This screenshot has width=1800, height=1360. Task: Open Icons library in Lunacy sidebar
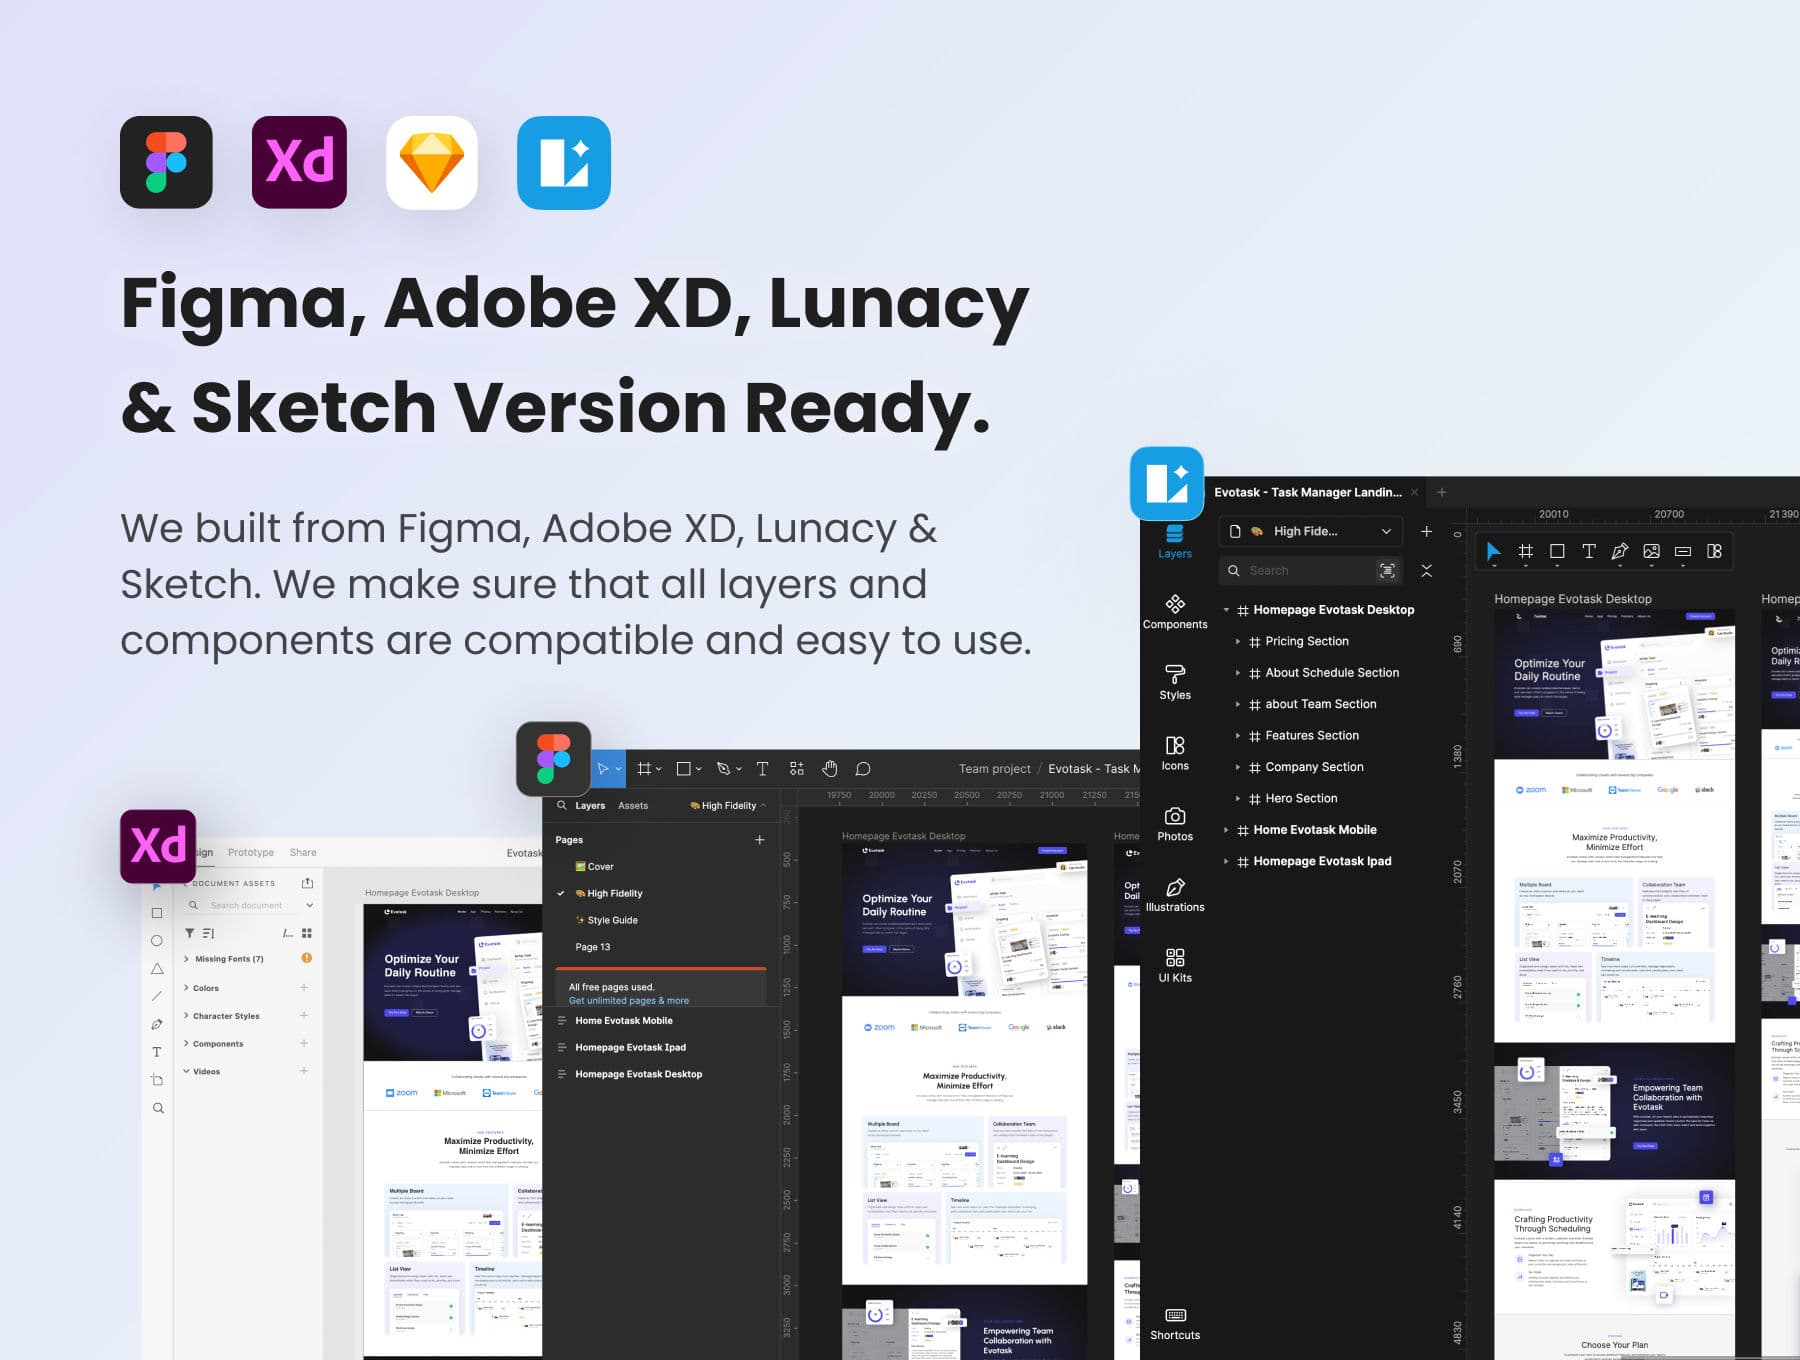click(x=1175, y=754)
